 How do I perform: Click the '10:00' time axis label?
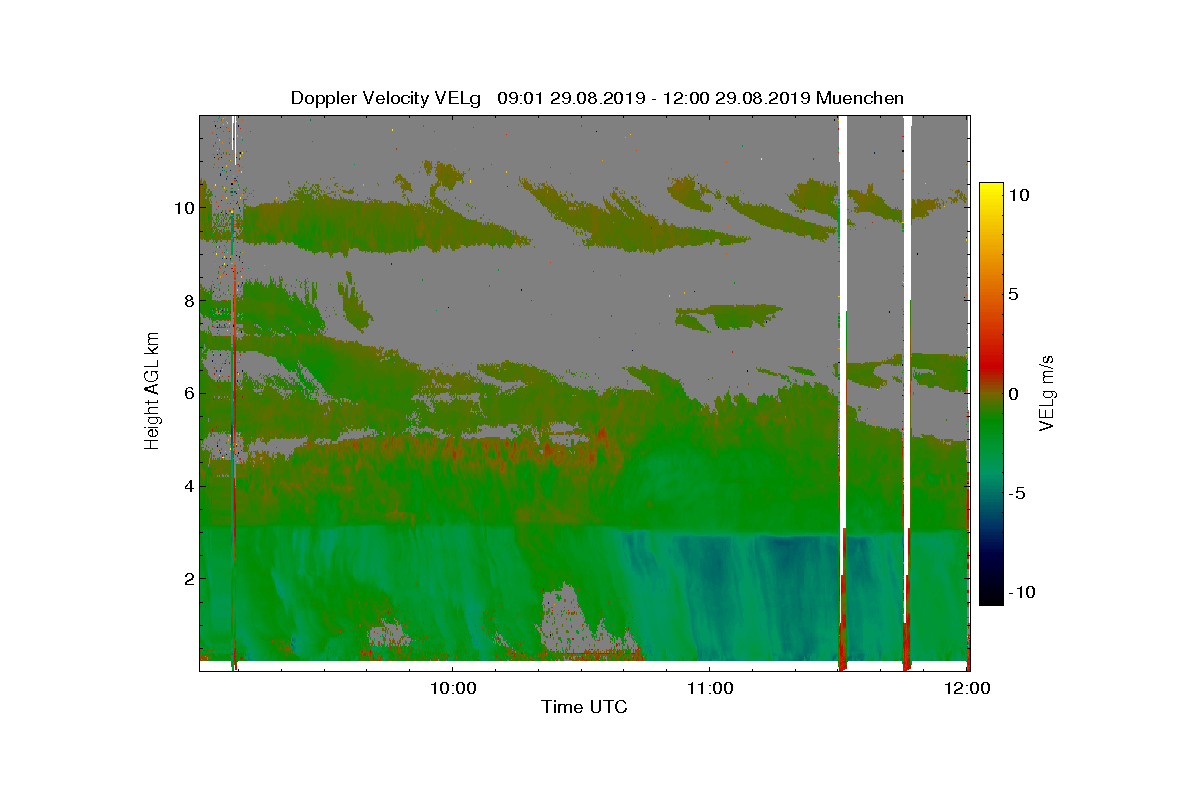(453, 689)
